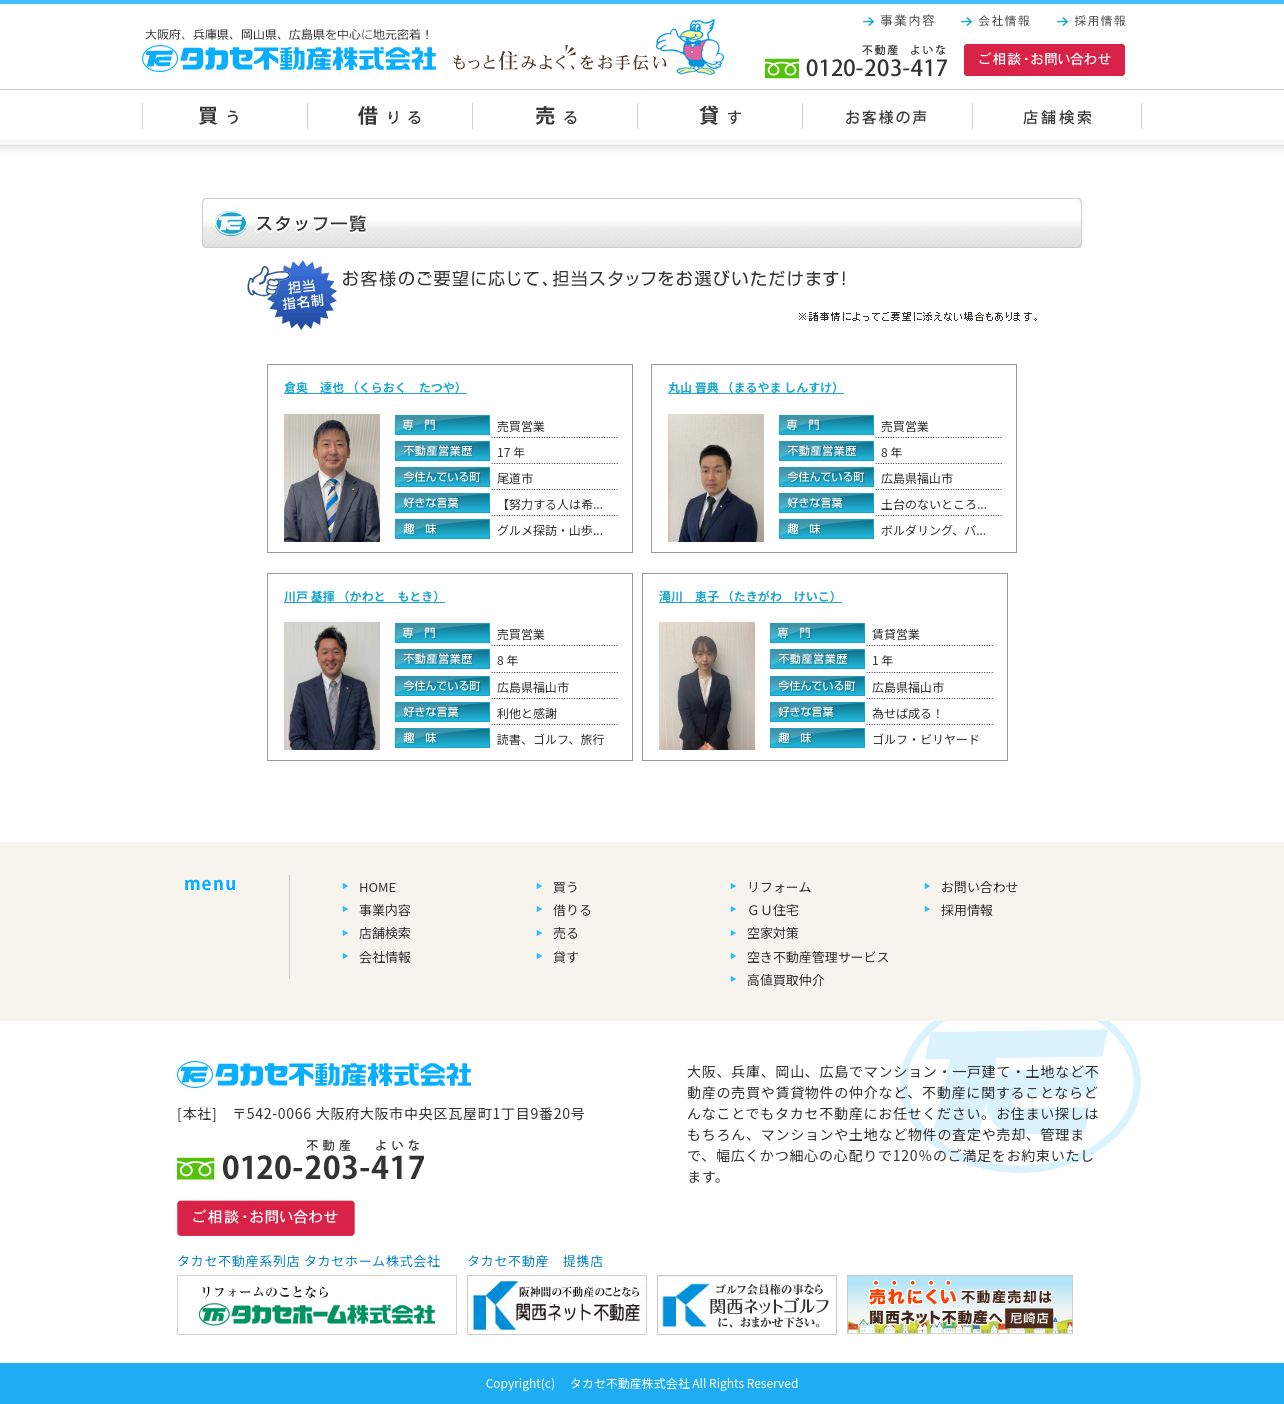Image resolution: width=1284 pixels, height=1404 pixels.
Task: Click the 好きな言葉 label in 滝川's card
Action: (817, 712)
